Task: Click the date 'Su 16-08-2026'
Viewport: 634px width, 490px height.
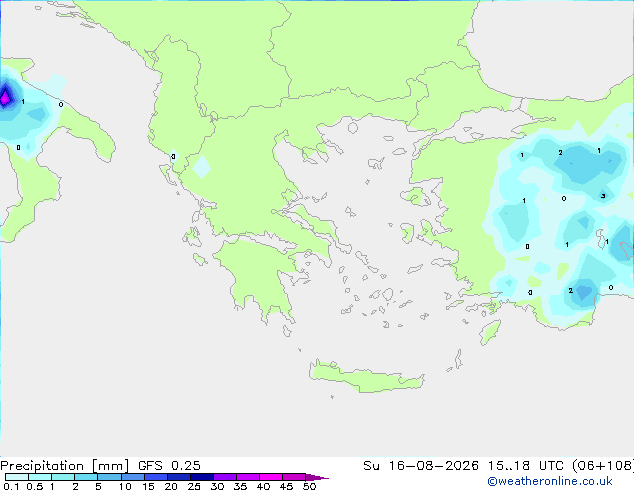Action: (x=421, y=466)
